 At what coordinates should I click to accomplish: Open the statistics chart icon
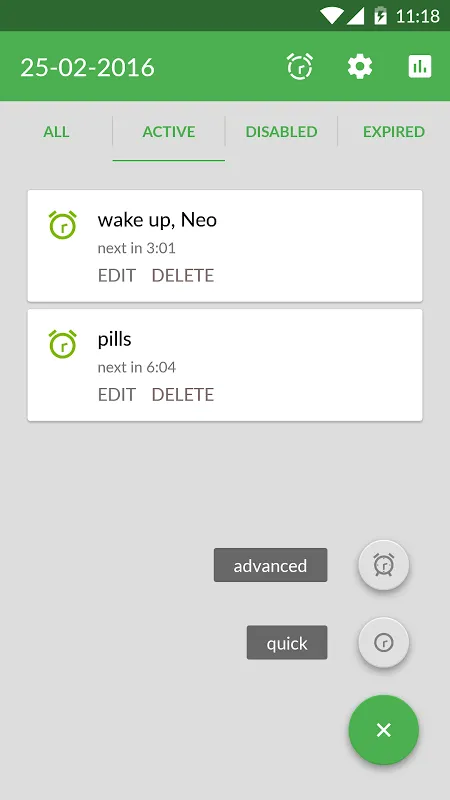(420, 66)
